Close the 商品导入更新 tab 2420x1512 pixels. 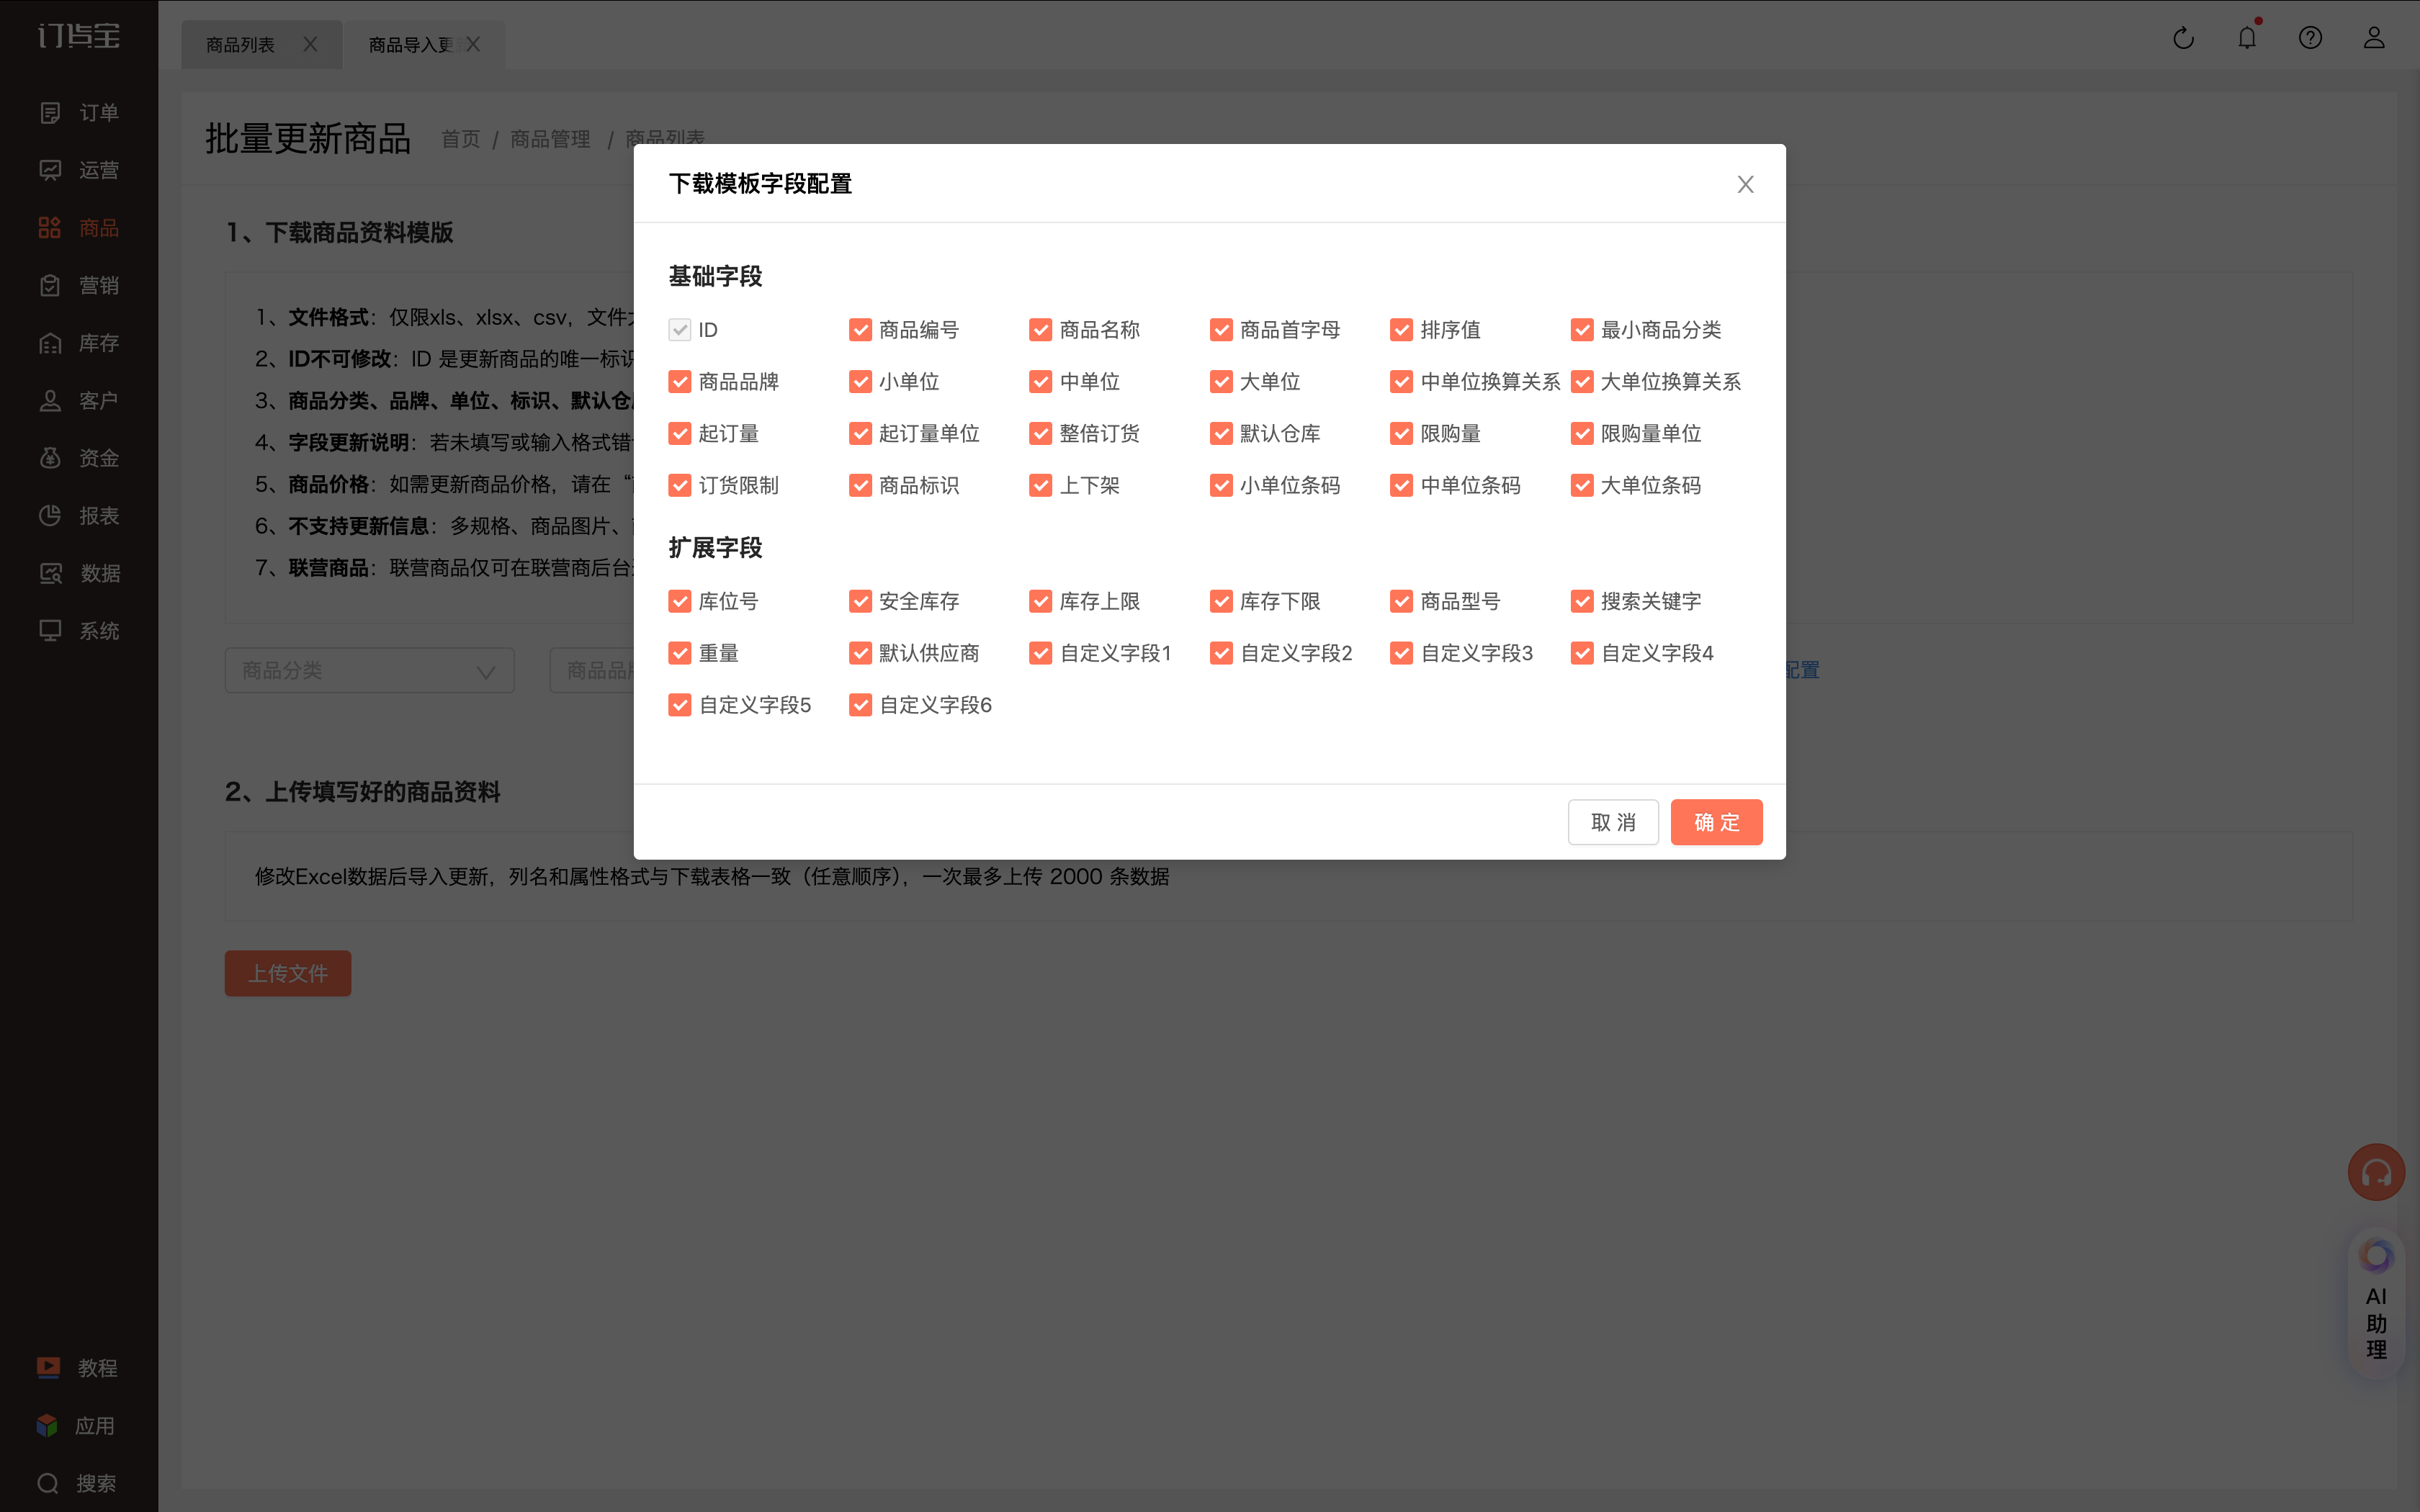[473, 44]
